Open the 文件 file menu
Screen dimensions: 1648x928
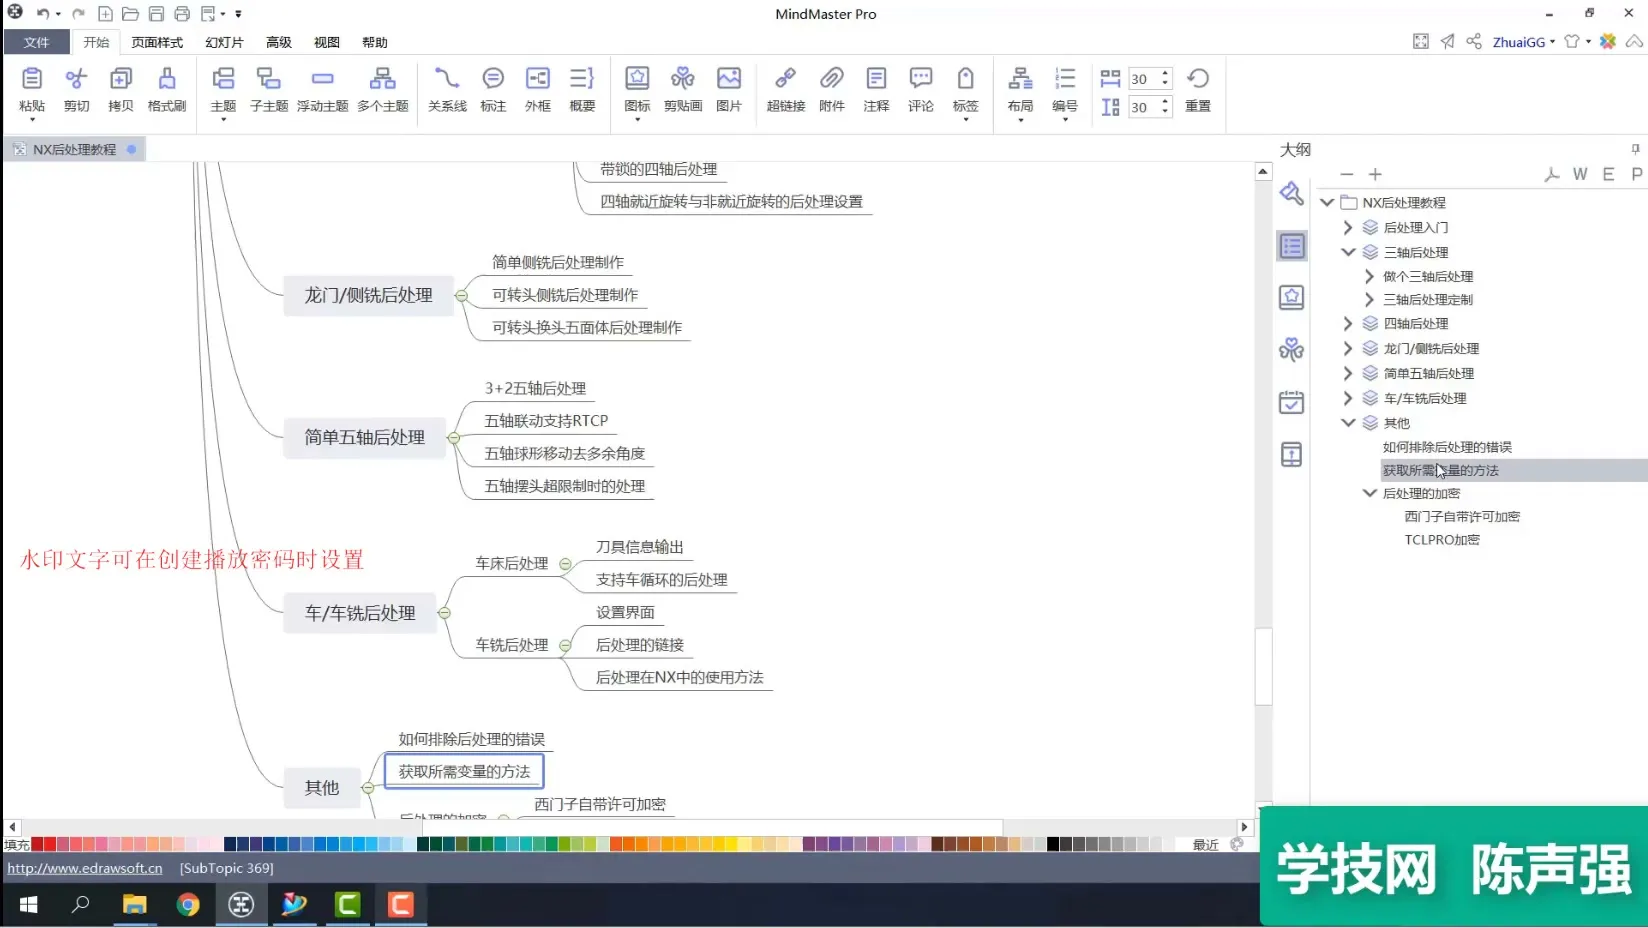(36, 42)
